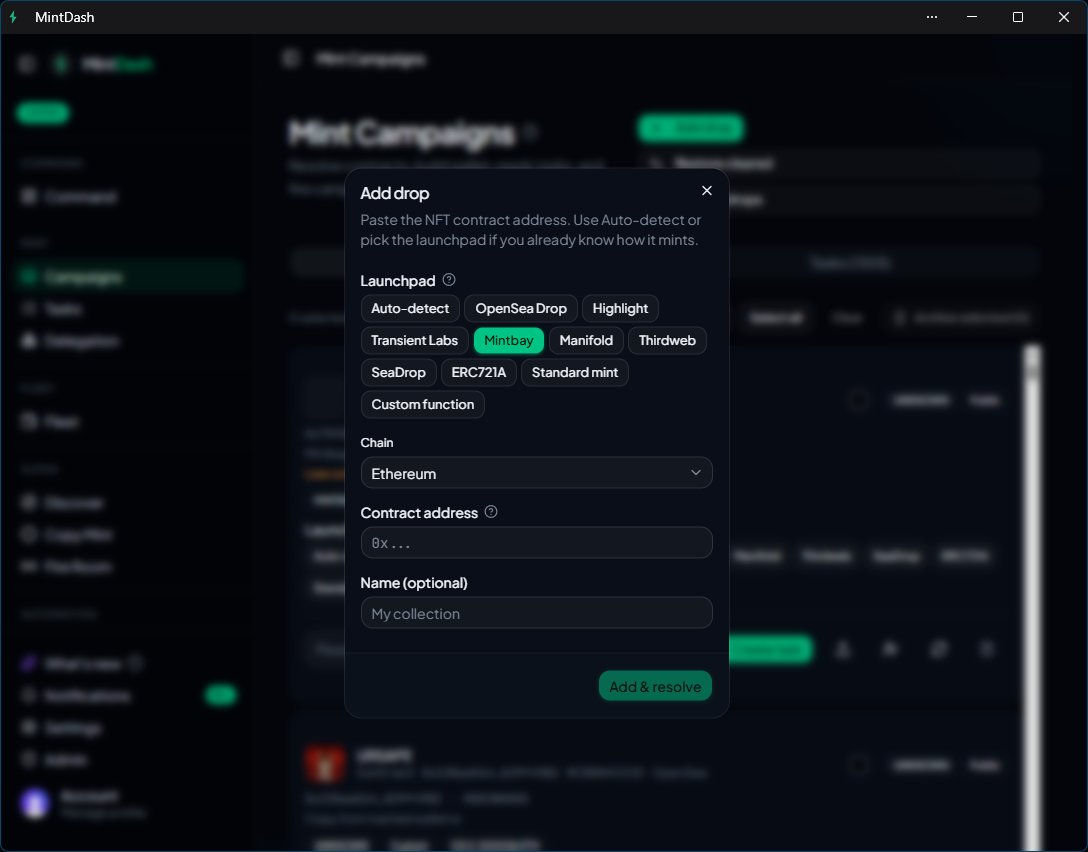Pick the ERC721A launchpad chip
Screen dimensions: 1088x852
pos(479,373)
